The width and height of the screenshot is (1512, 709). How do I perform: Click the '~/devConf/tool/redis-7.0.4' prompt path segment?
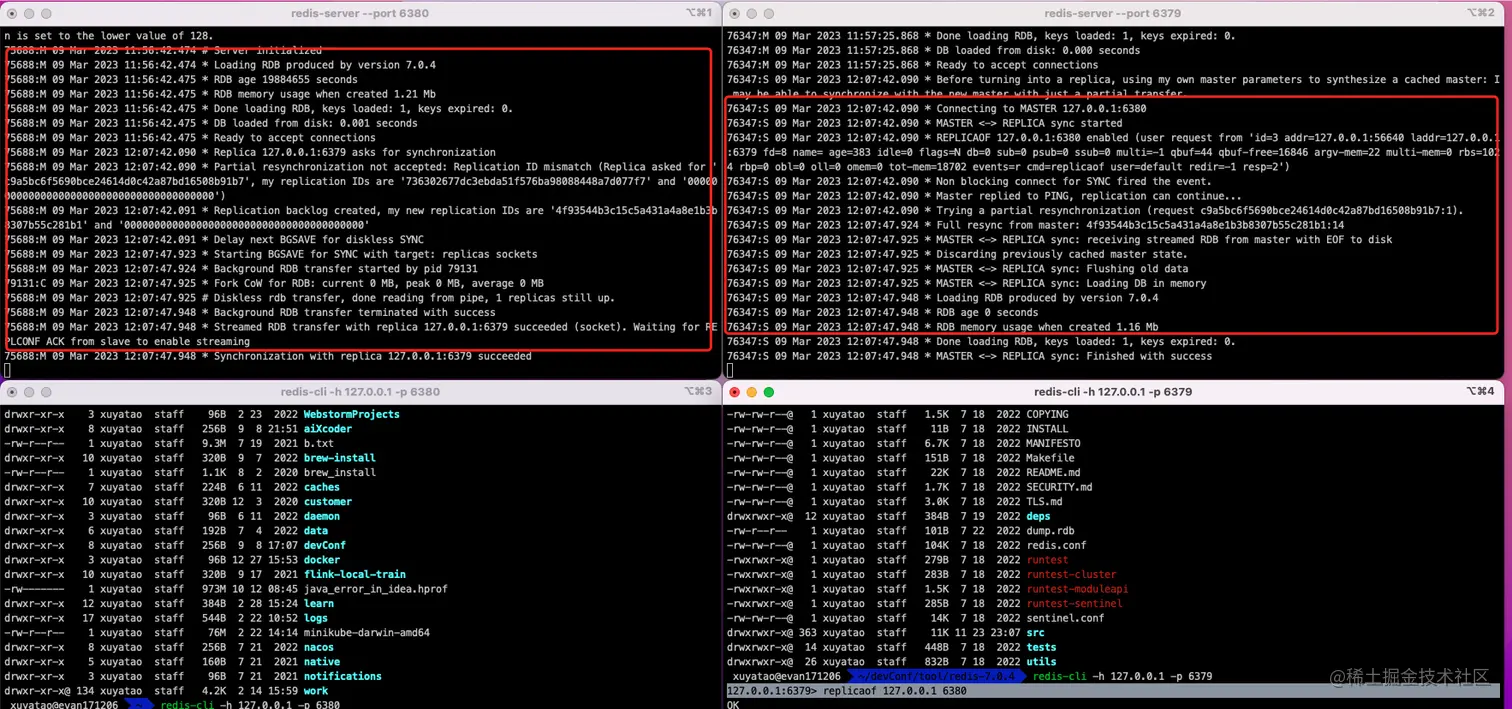tap(937, 676)
